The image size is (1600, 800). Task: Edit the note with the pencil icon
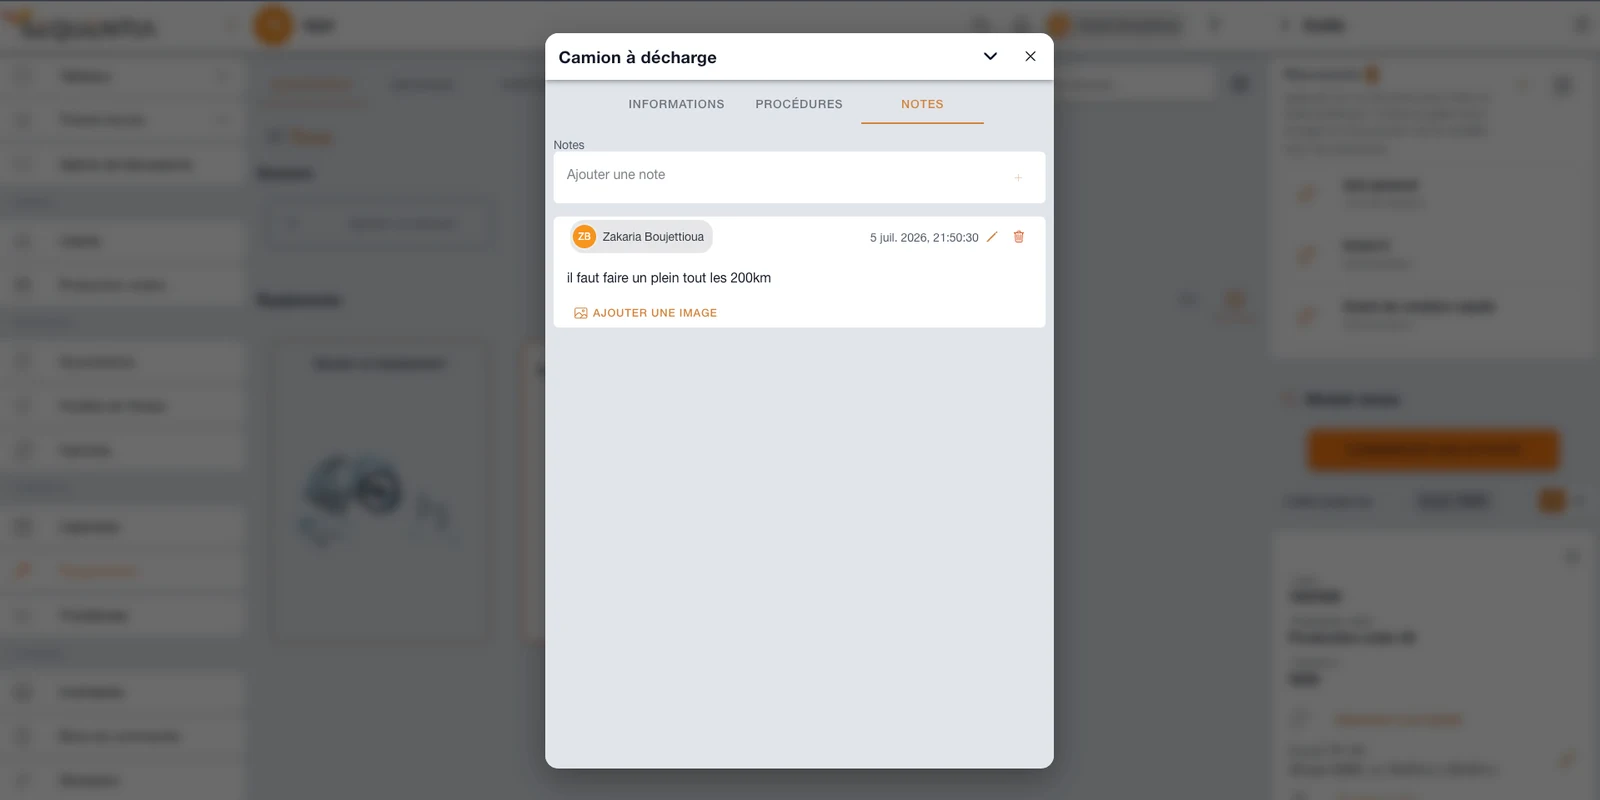coord(992,237)
